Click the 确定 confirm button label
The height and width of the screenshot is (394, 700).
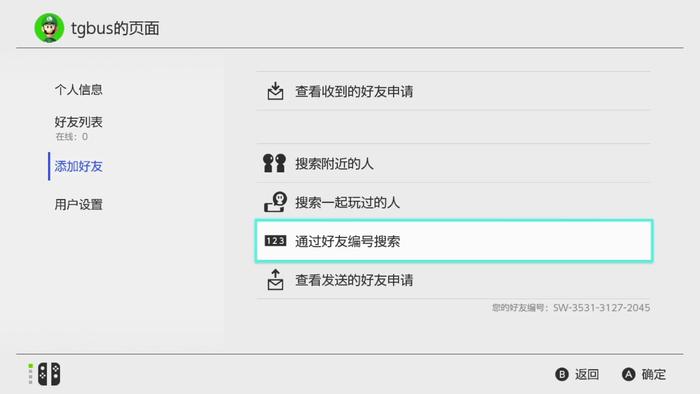(x=654, y=374)
